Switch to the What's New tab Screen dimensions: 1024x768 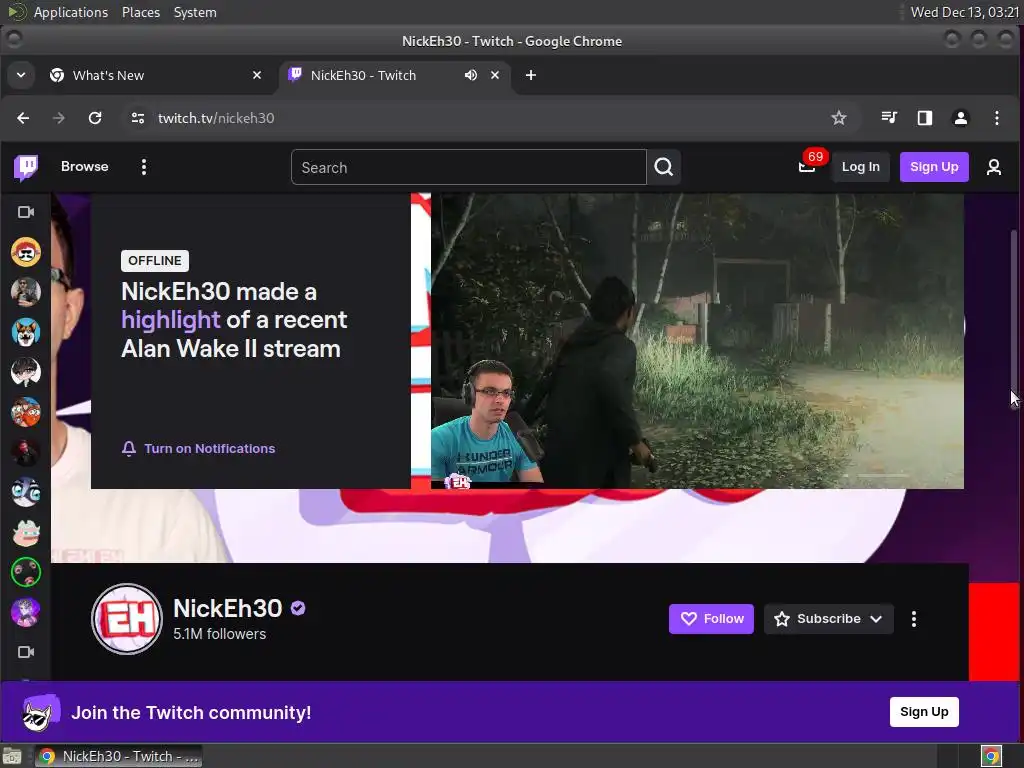coord(157,76)
